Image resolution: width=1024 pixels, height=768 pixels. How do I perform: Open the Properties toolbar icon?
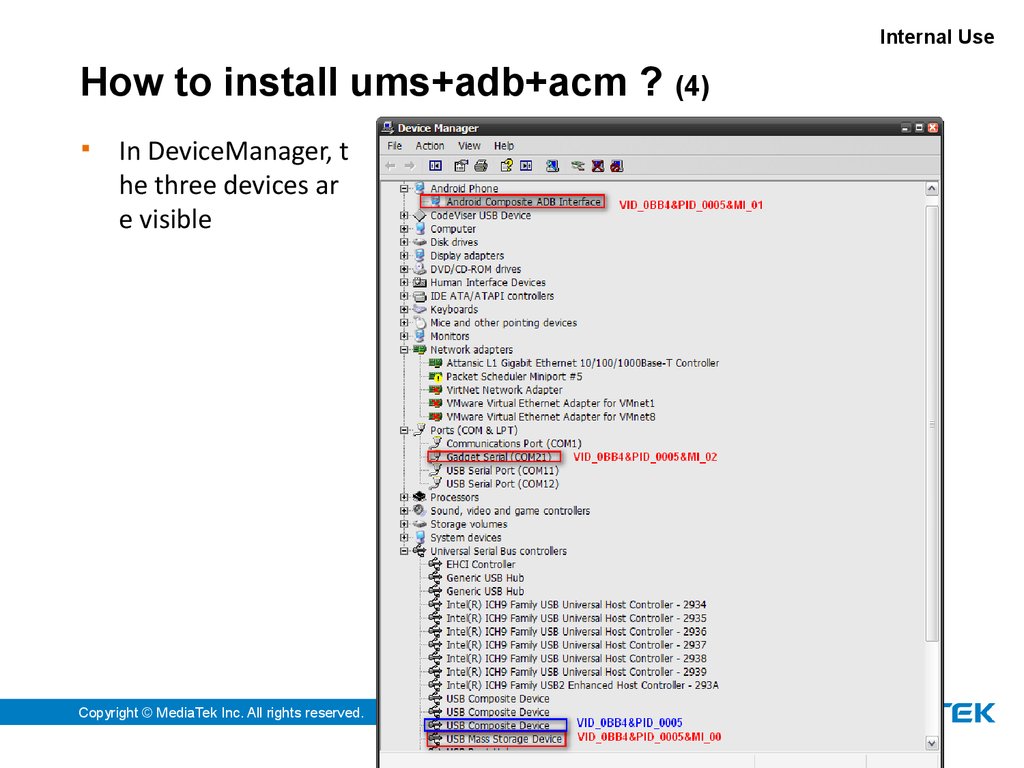click(x=461, y=166)
